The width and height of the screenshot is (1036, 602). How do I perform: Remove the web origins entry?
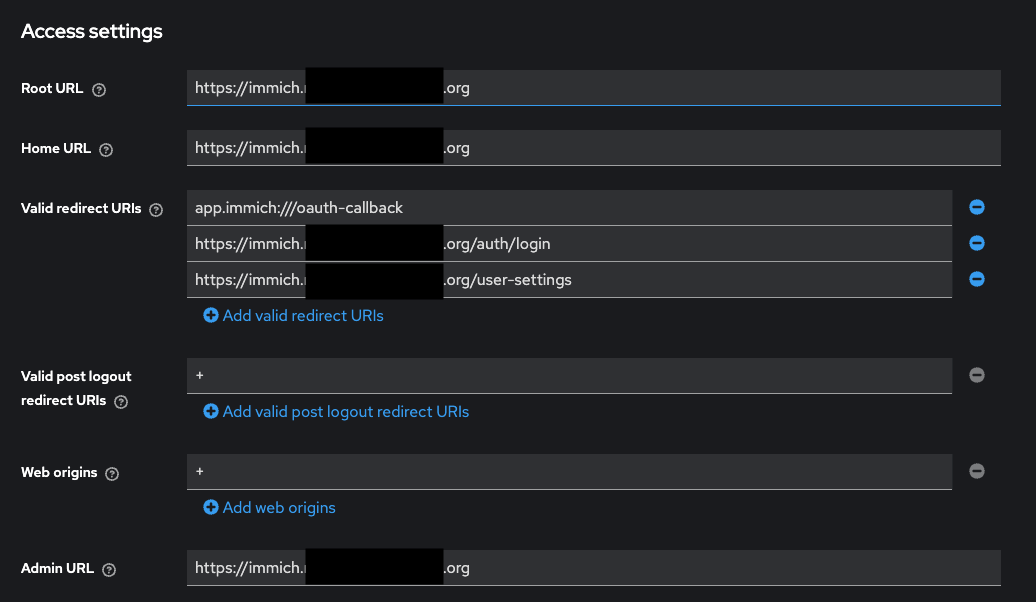coord(977,471)
